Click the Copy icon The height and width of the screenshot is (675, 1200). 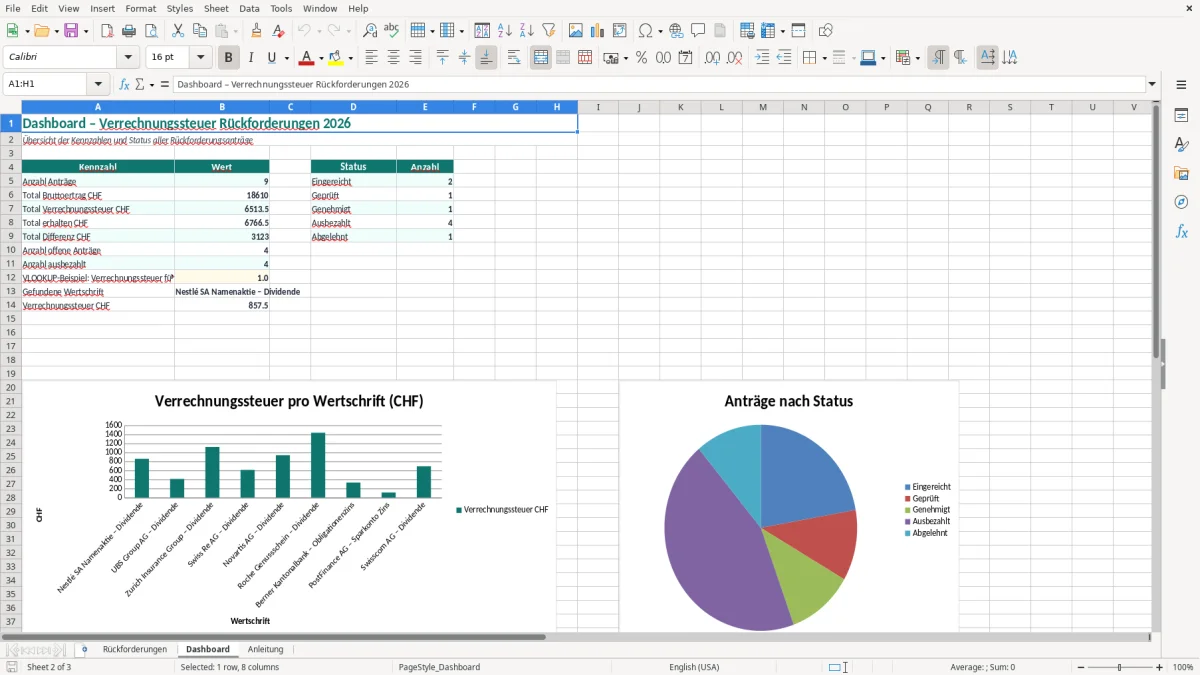(200, 31)
